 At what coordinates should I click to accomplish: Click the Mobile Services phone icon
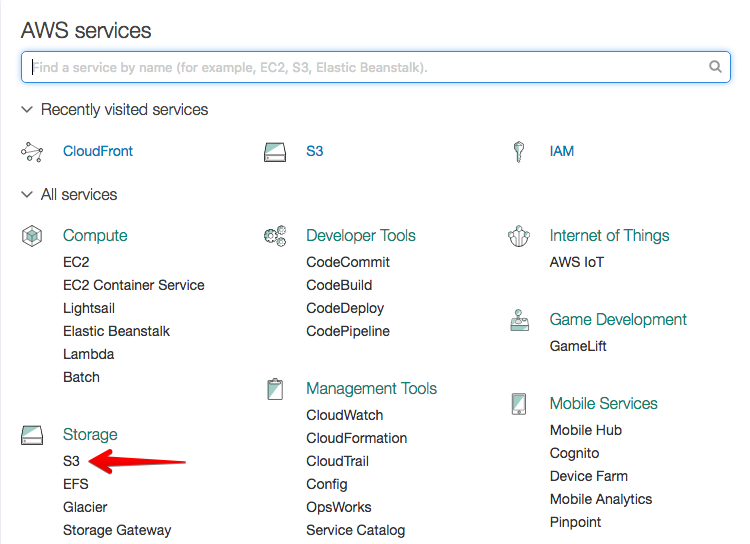click(518, 404)
